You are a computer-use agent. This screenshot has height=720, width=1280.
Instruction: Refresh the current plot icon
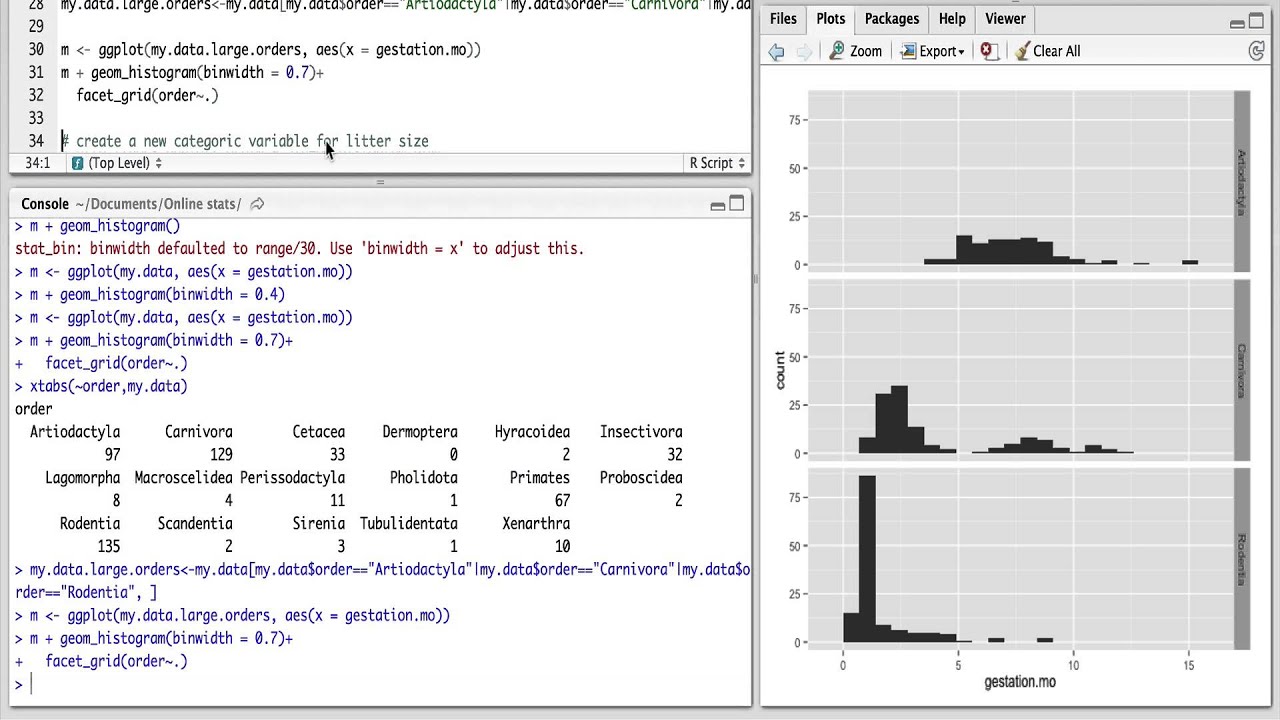[x=1257, y=51]
